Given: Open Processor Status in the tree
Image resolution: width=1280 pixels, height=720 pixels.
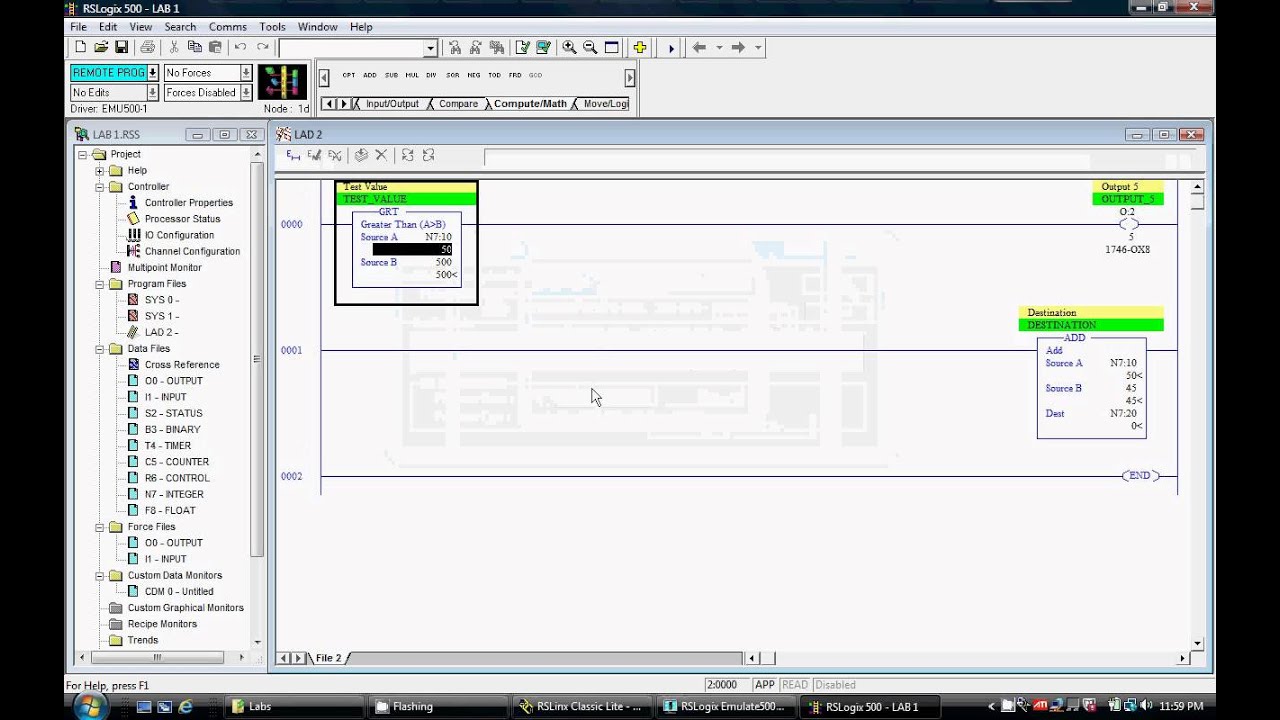Looking at the screenshot, I should coord(182,219).
